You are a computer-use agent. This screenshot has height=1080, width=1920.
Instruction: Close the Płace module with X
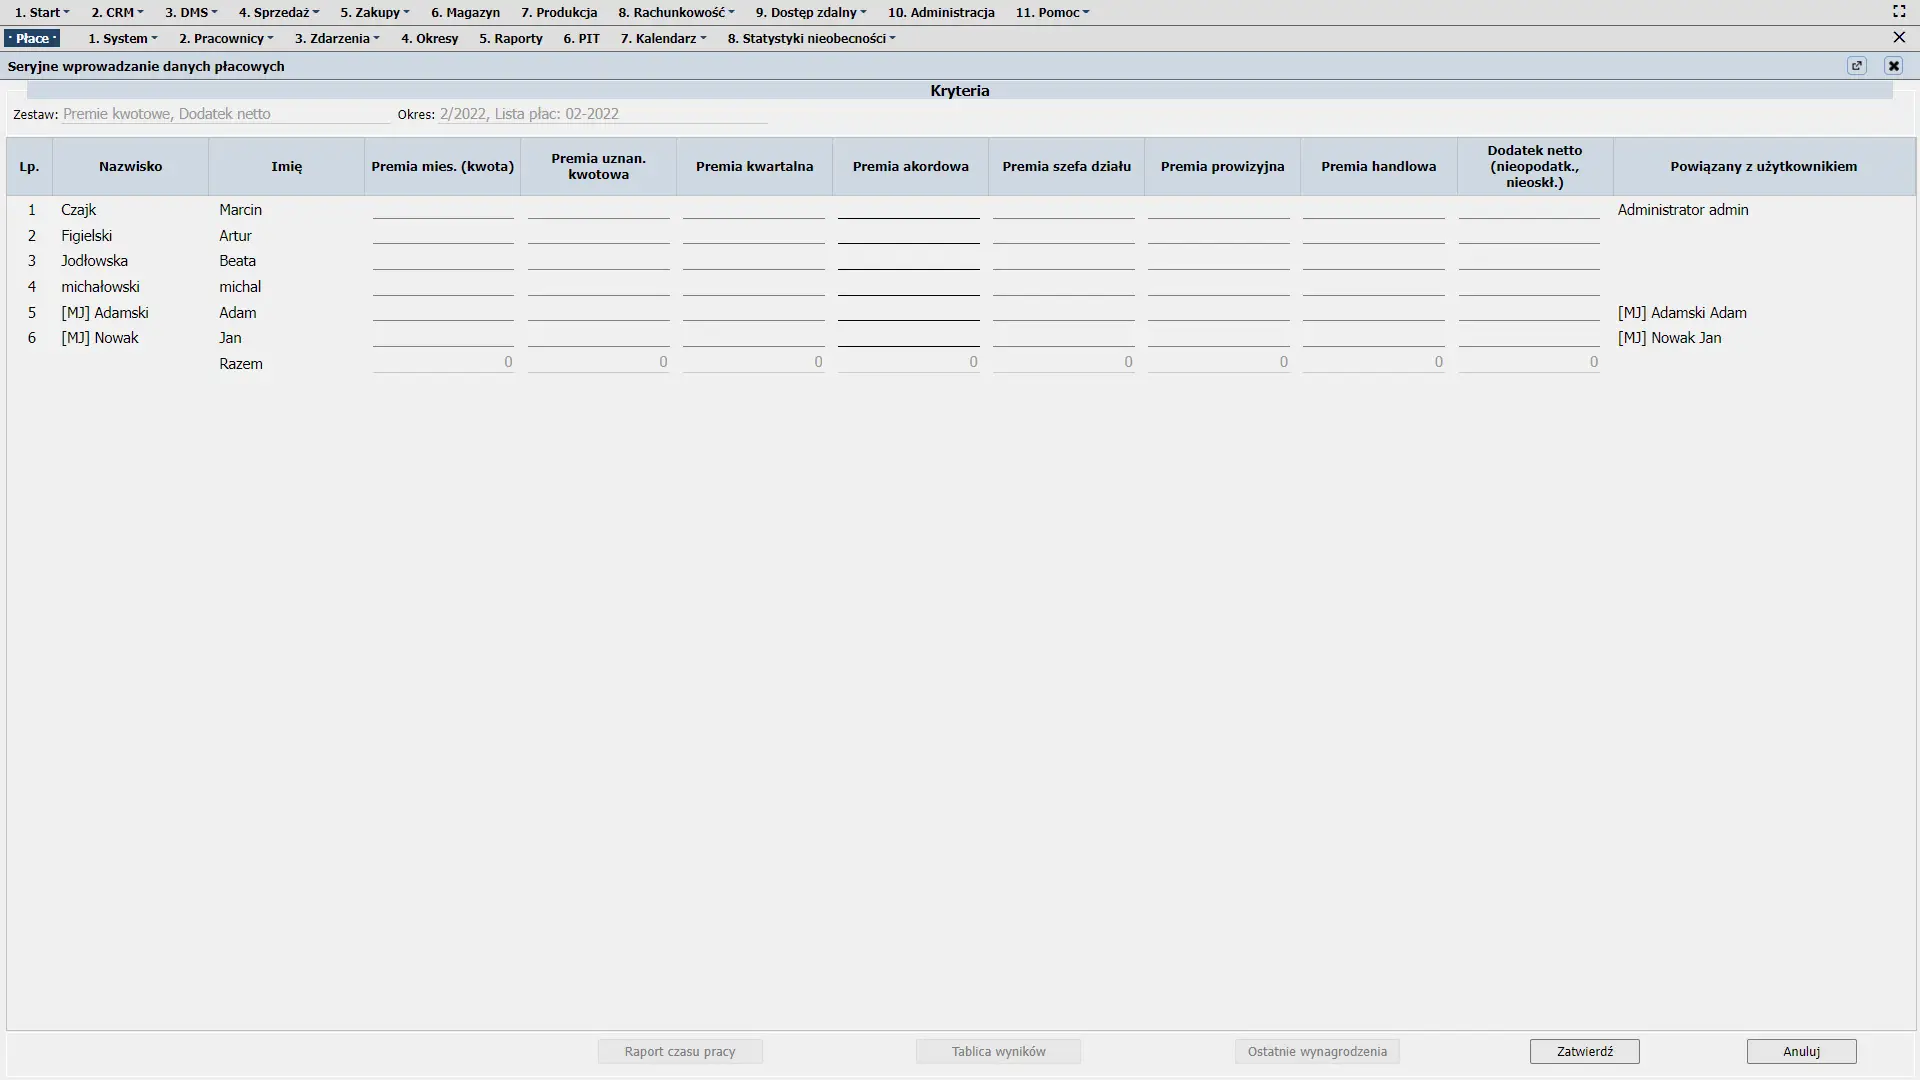[1899, 38]
